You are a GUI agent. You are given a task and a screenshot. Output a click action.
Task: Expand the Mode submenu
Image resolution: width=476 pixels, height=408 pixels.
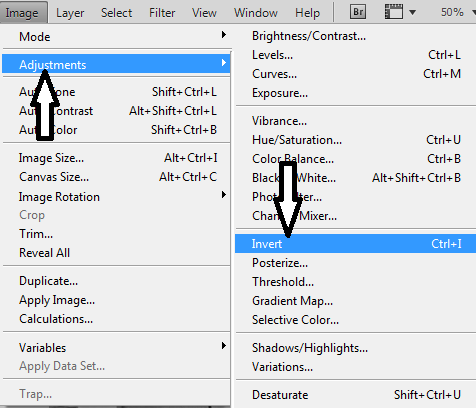coord(116,36)
